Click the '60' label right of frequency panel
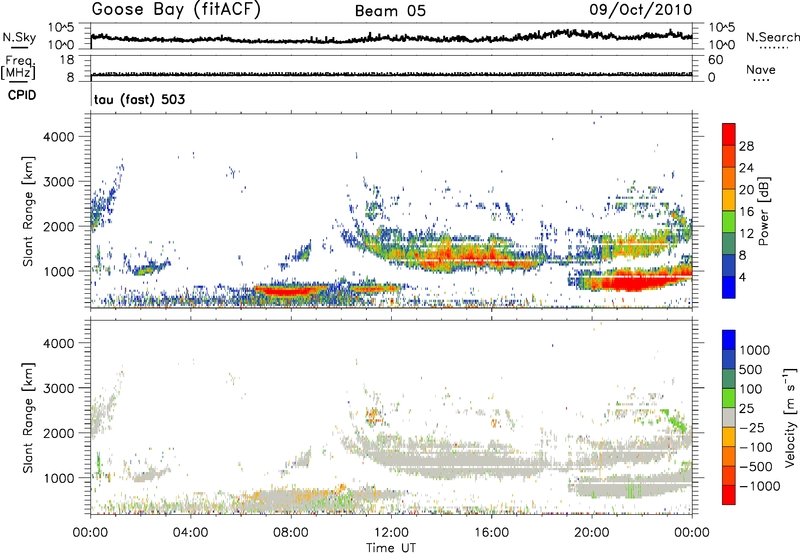The height and width of the screenshot is (554, 800). point(715,60)
